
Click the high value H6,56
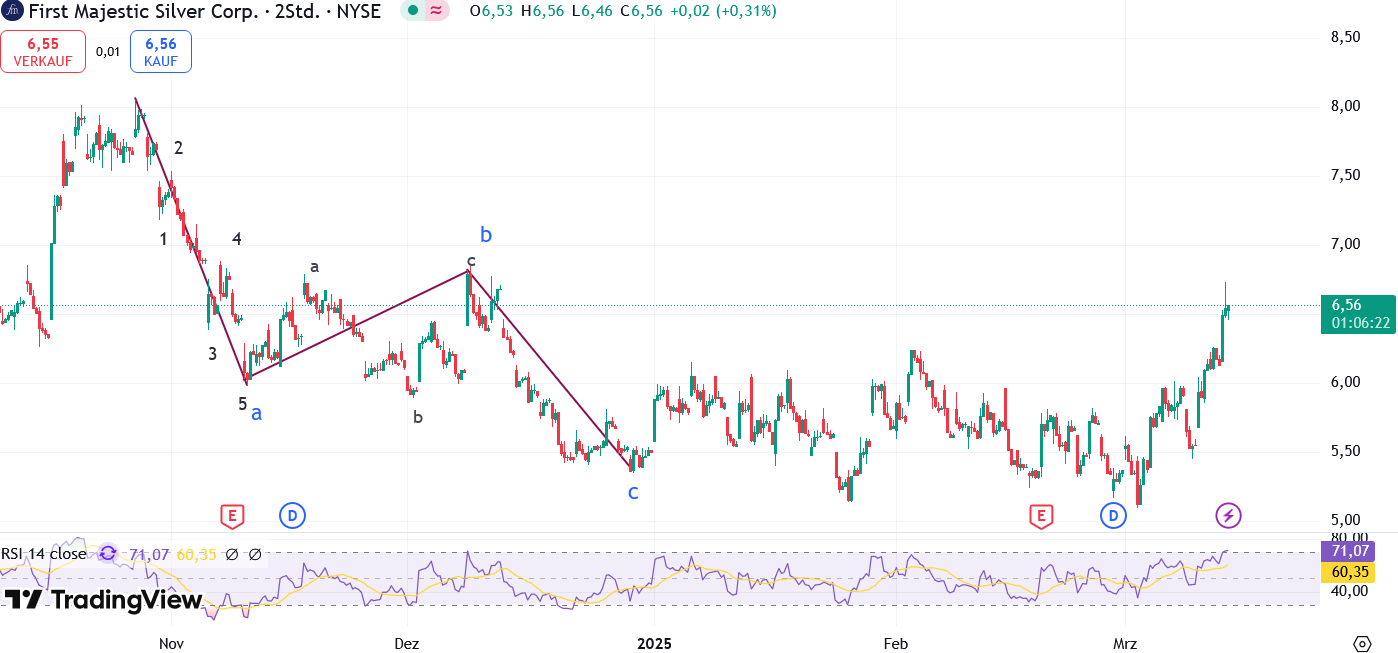pyautogui.click(x=542, y=11)
